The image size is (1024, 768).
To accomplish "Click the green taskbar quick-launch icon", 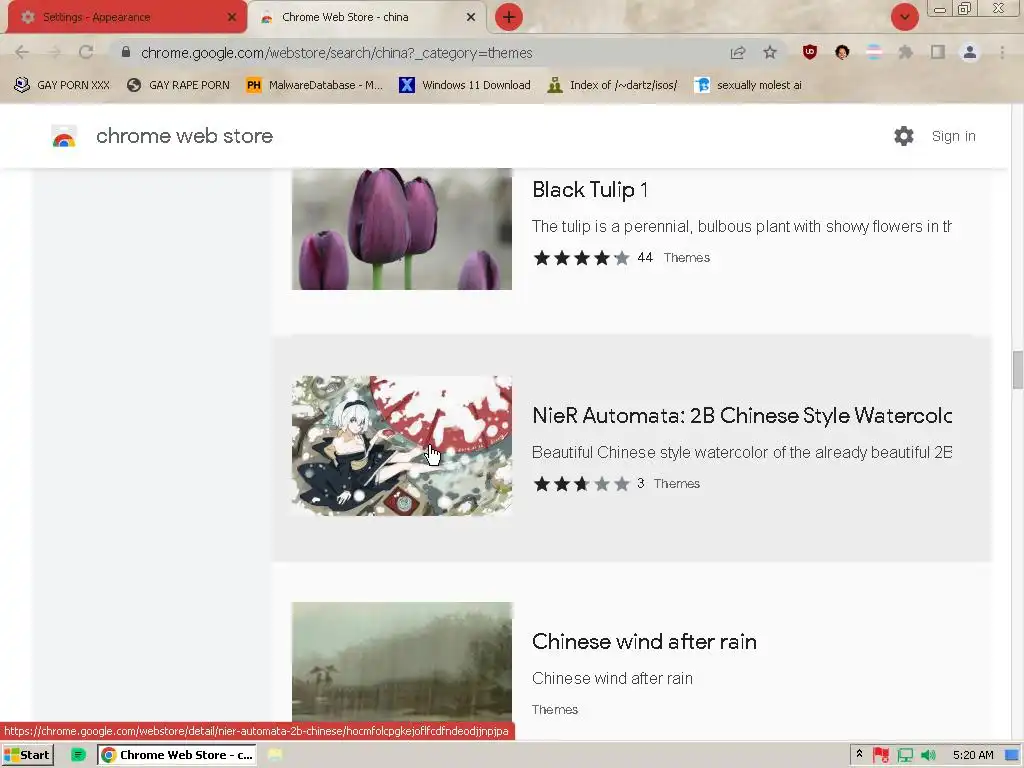I will (78, 755).
